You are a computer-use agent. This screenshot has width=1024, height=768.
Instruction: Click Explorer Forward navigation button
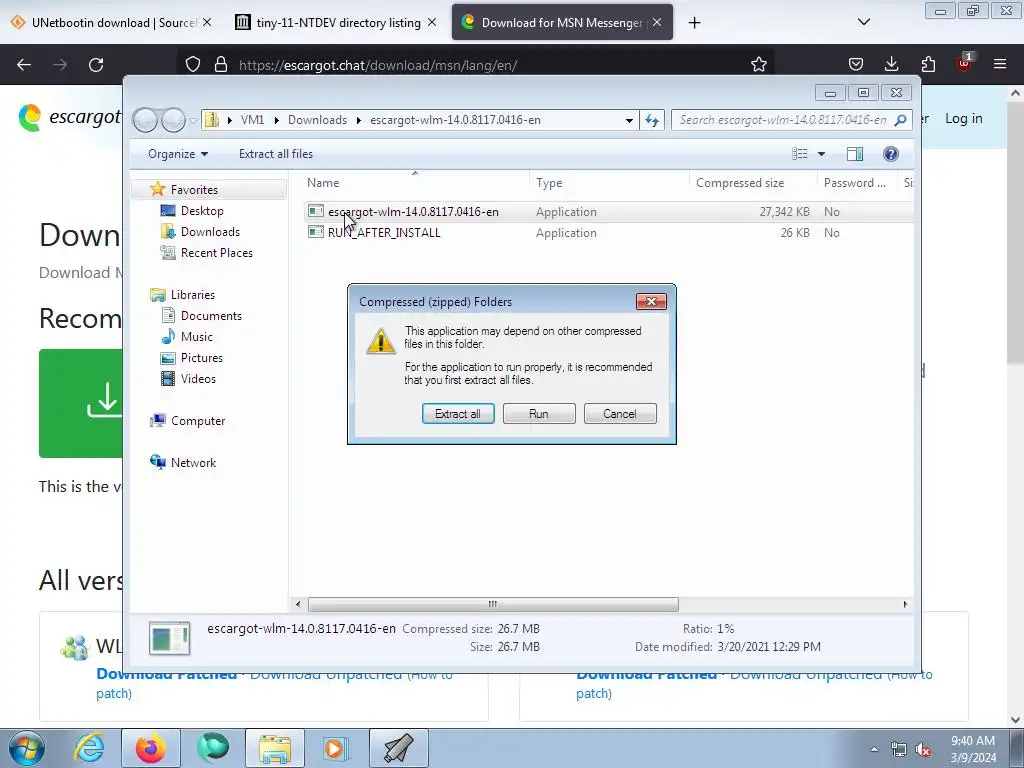pos(173,120)
